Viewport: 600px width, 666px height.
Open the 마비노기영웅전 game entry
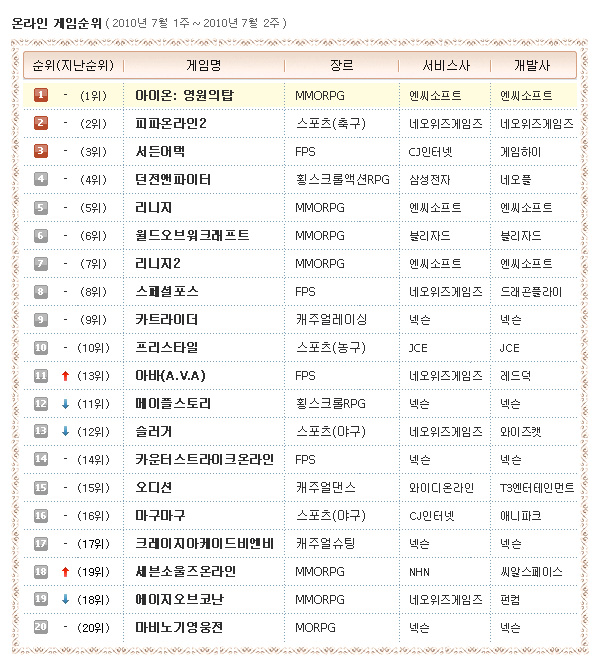point(179,627)
